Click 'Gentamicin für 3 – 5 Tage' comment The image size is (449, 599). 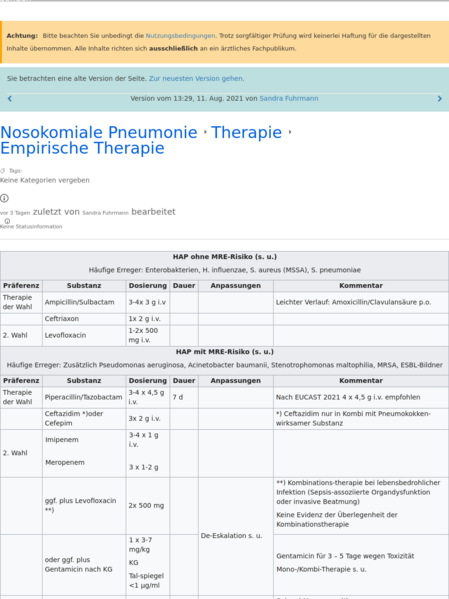click(x=345, y=556)
